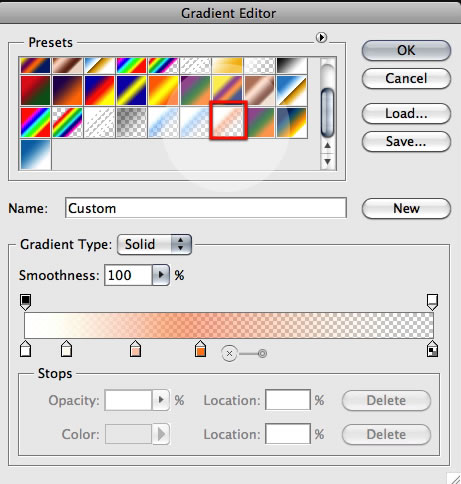Click the presets scrollbar down arrow
This screenshot has height=484, width=461.
pos(328,162)
